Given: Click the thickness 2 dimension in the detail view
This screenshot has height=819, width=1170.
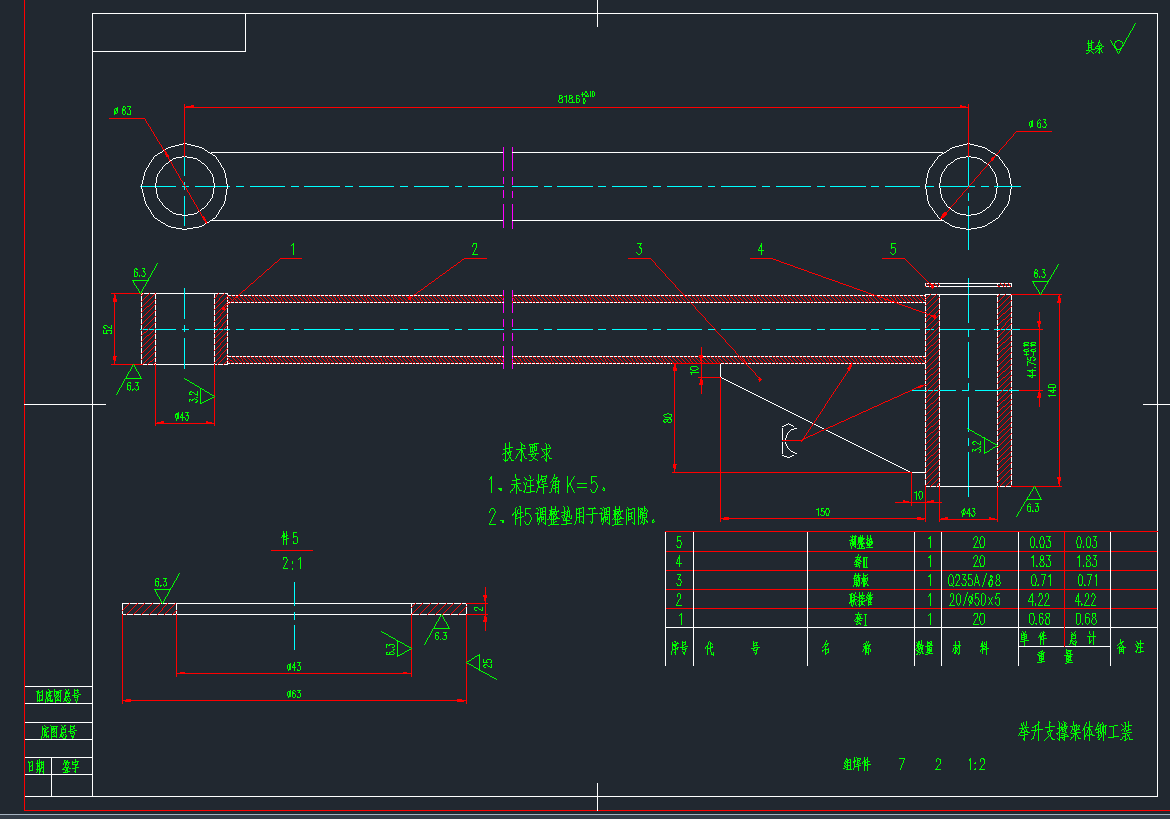Looking at the screenshot, I should [x=479, y=609].
